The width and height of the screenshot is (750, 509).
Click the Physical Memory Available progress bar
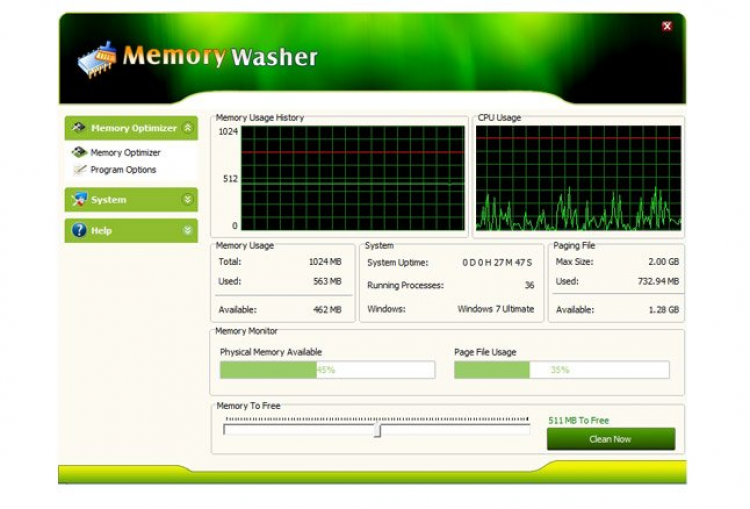[327, 370]
